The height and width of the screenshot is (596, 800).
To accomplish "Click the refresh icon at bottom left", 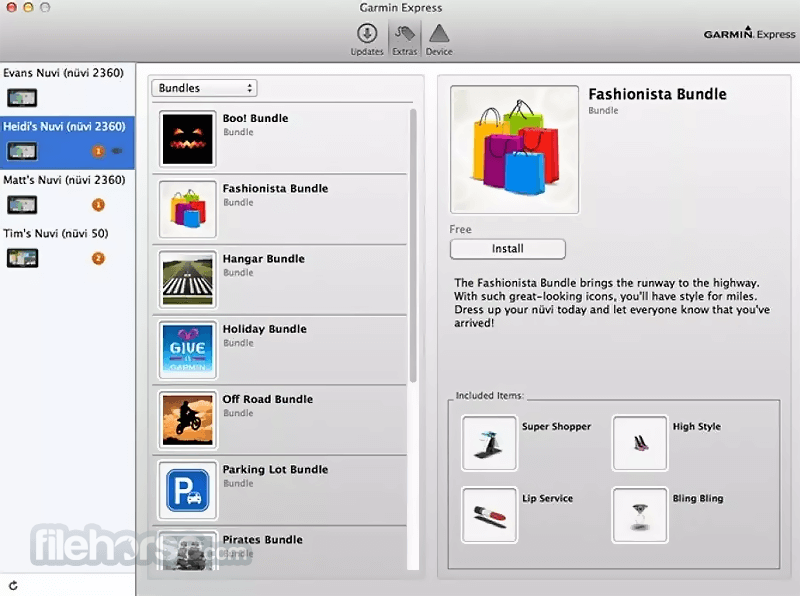I will (x=13, y=585).
